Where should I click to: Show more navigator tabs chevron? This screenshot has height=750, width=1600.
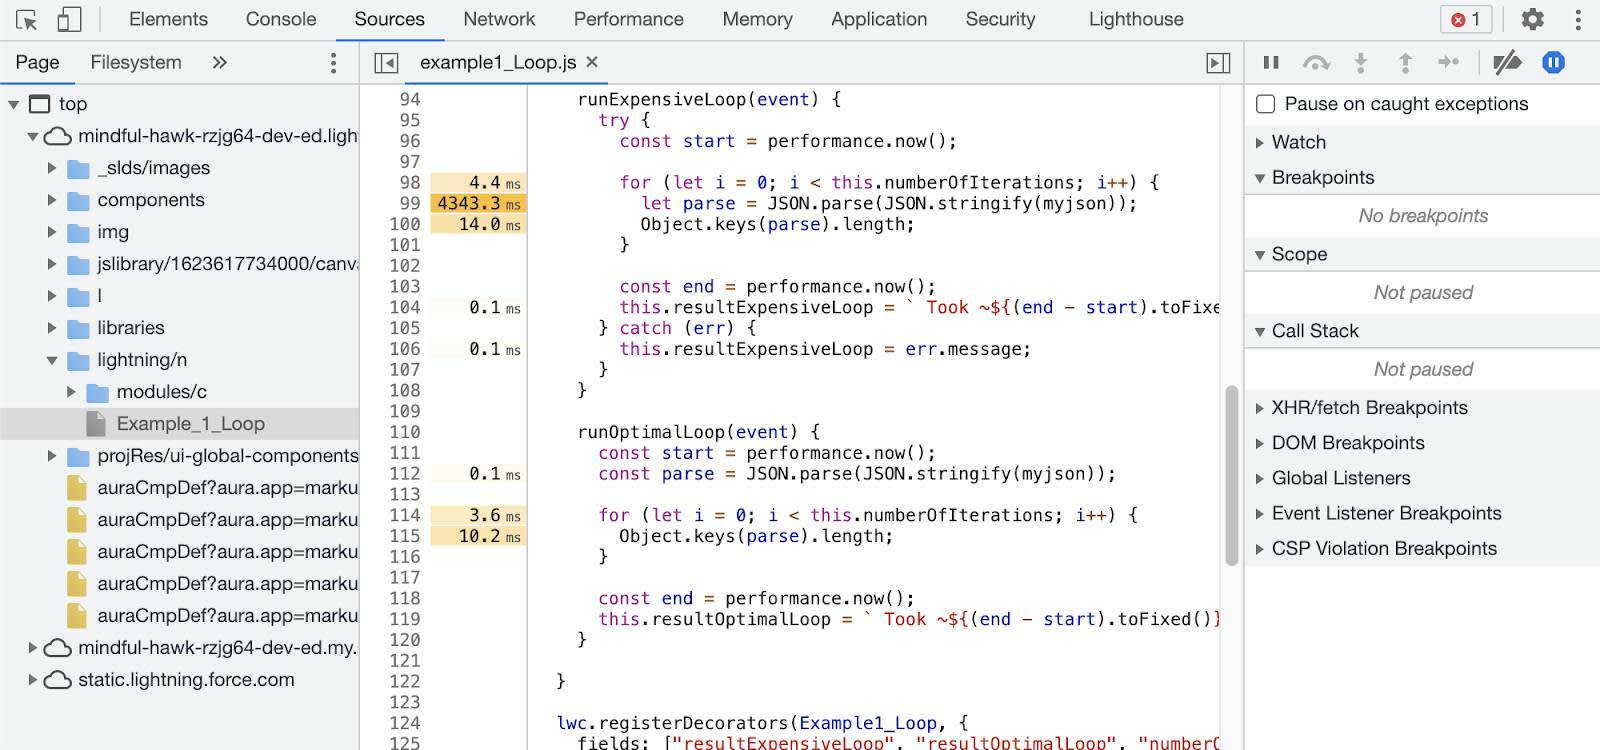tap(219, 63)
